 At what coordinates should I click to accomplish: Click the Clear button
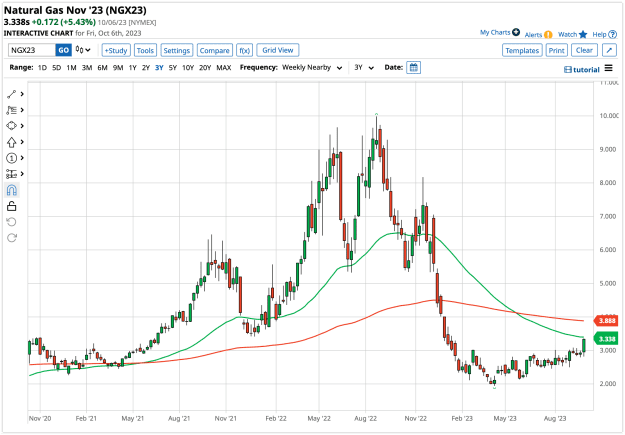584,50
